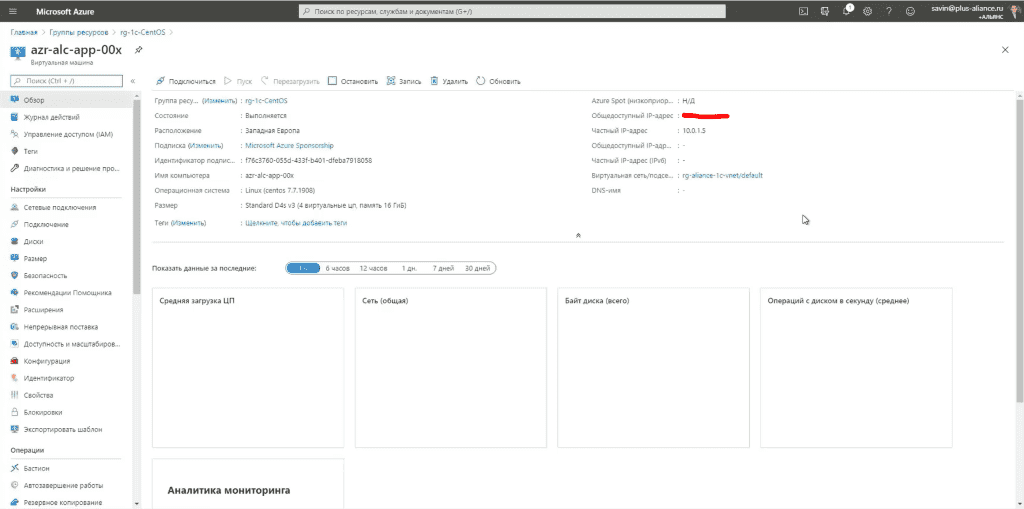Open Управление доступом (IAM)

[x=65, y=134]
